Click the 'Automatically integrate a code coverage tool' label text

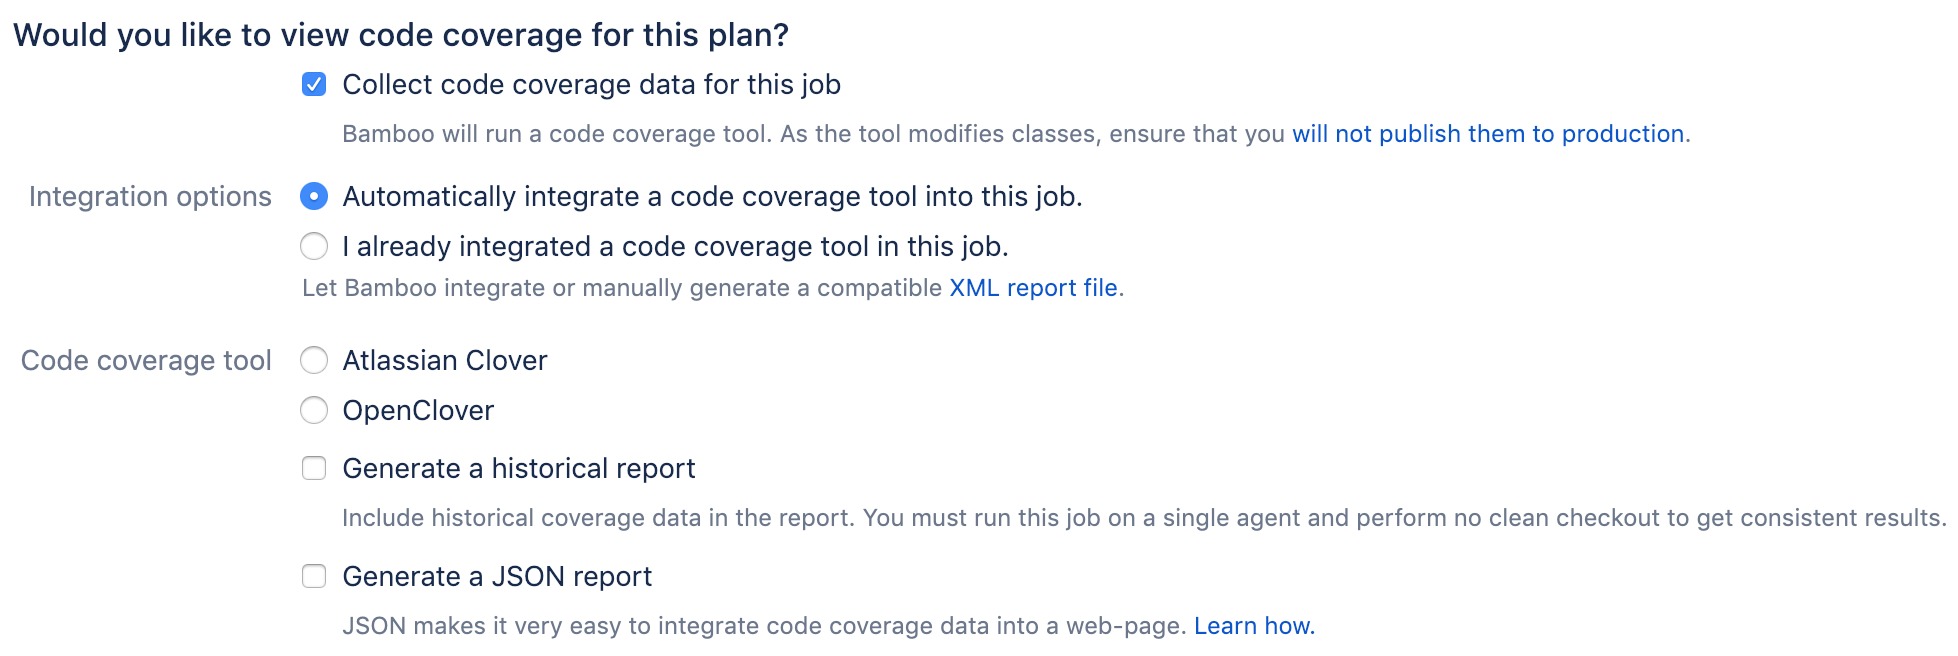712,197
